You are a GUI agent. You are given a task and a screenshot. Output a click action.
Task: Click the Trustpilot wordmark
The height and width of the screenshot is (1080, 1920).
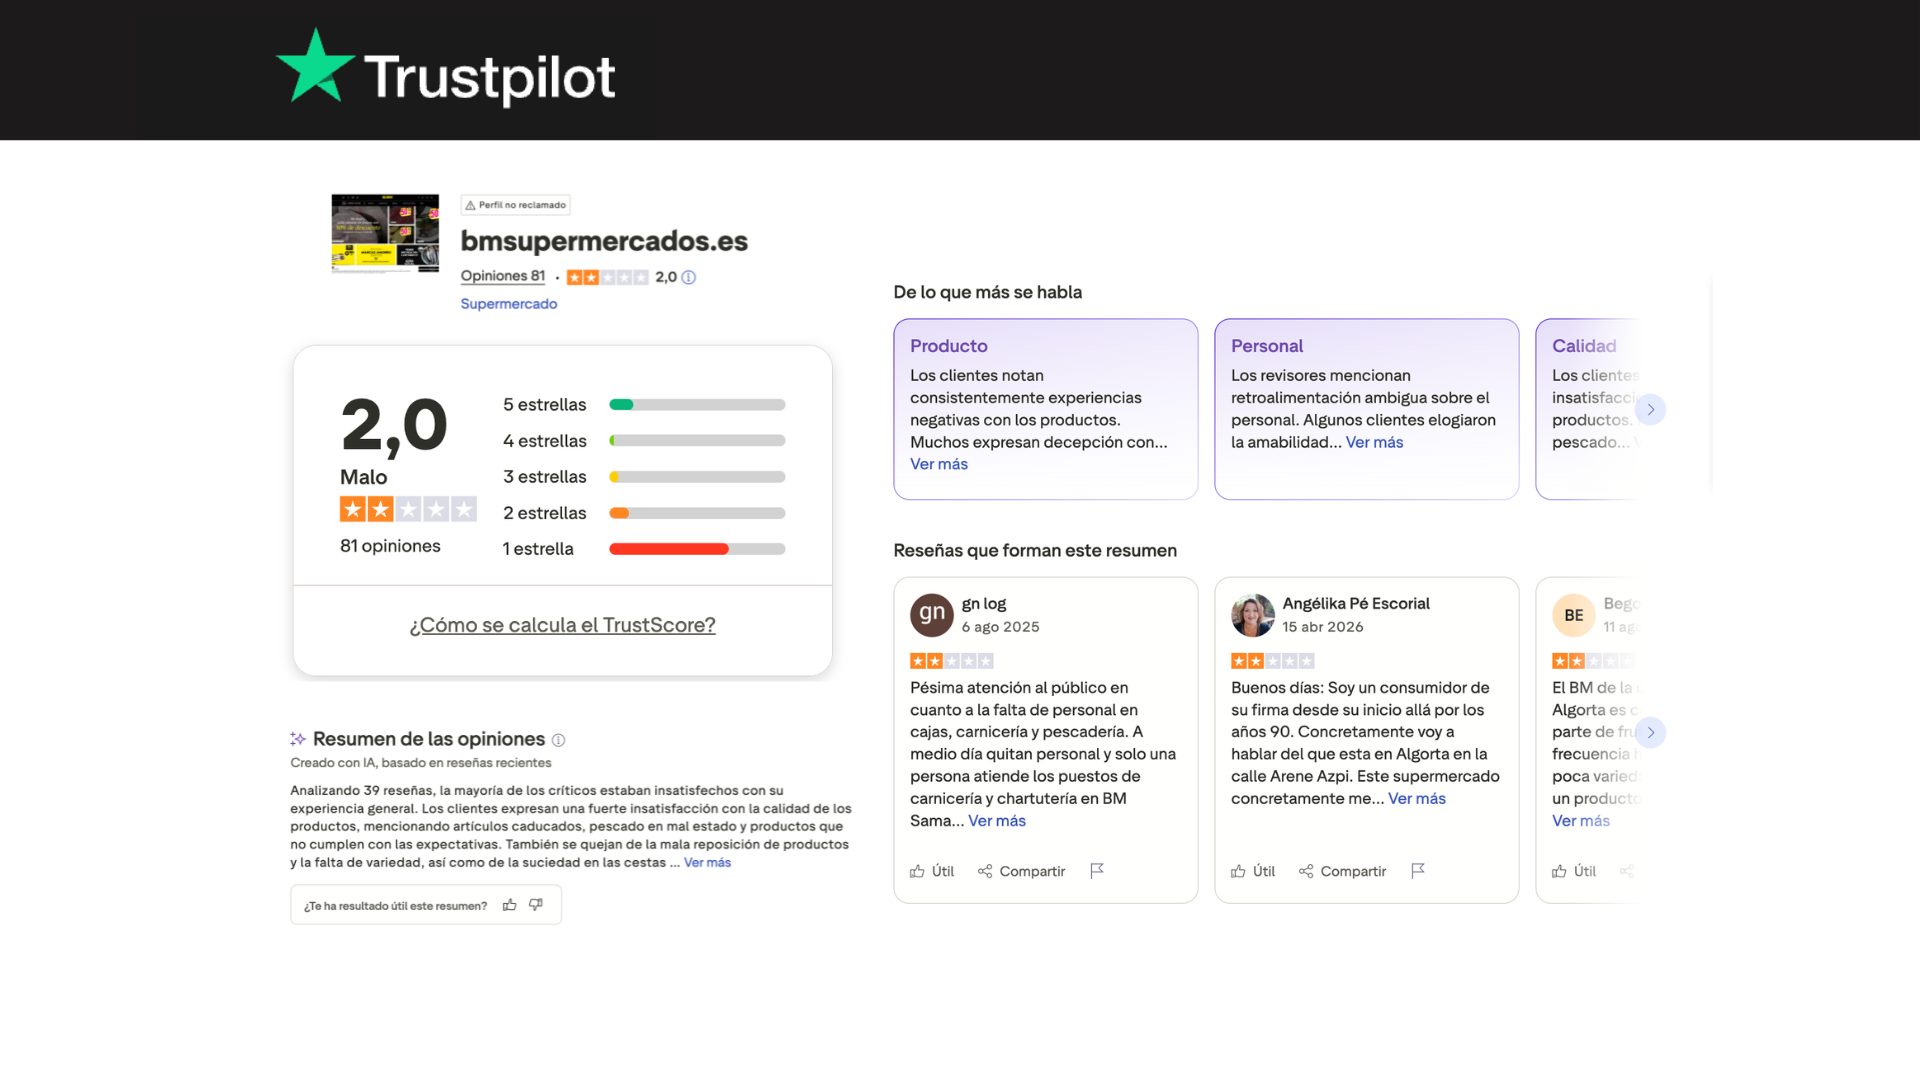click(x=489, y=78)
